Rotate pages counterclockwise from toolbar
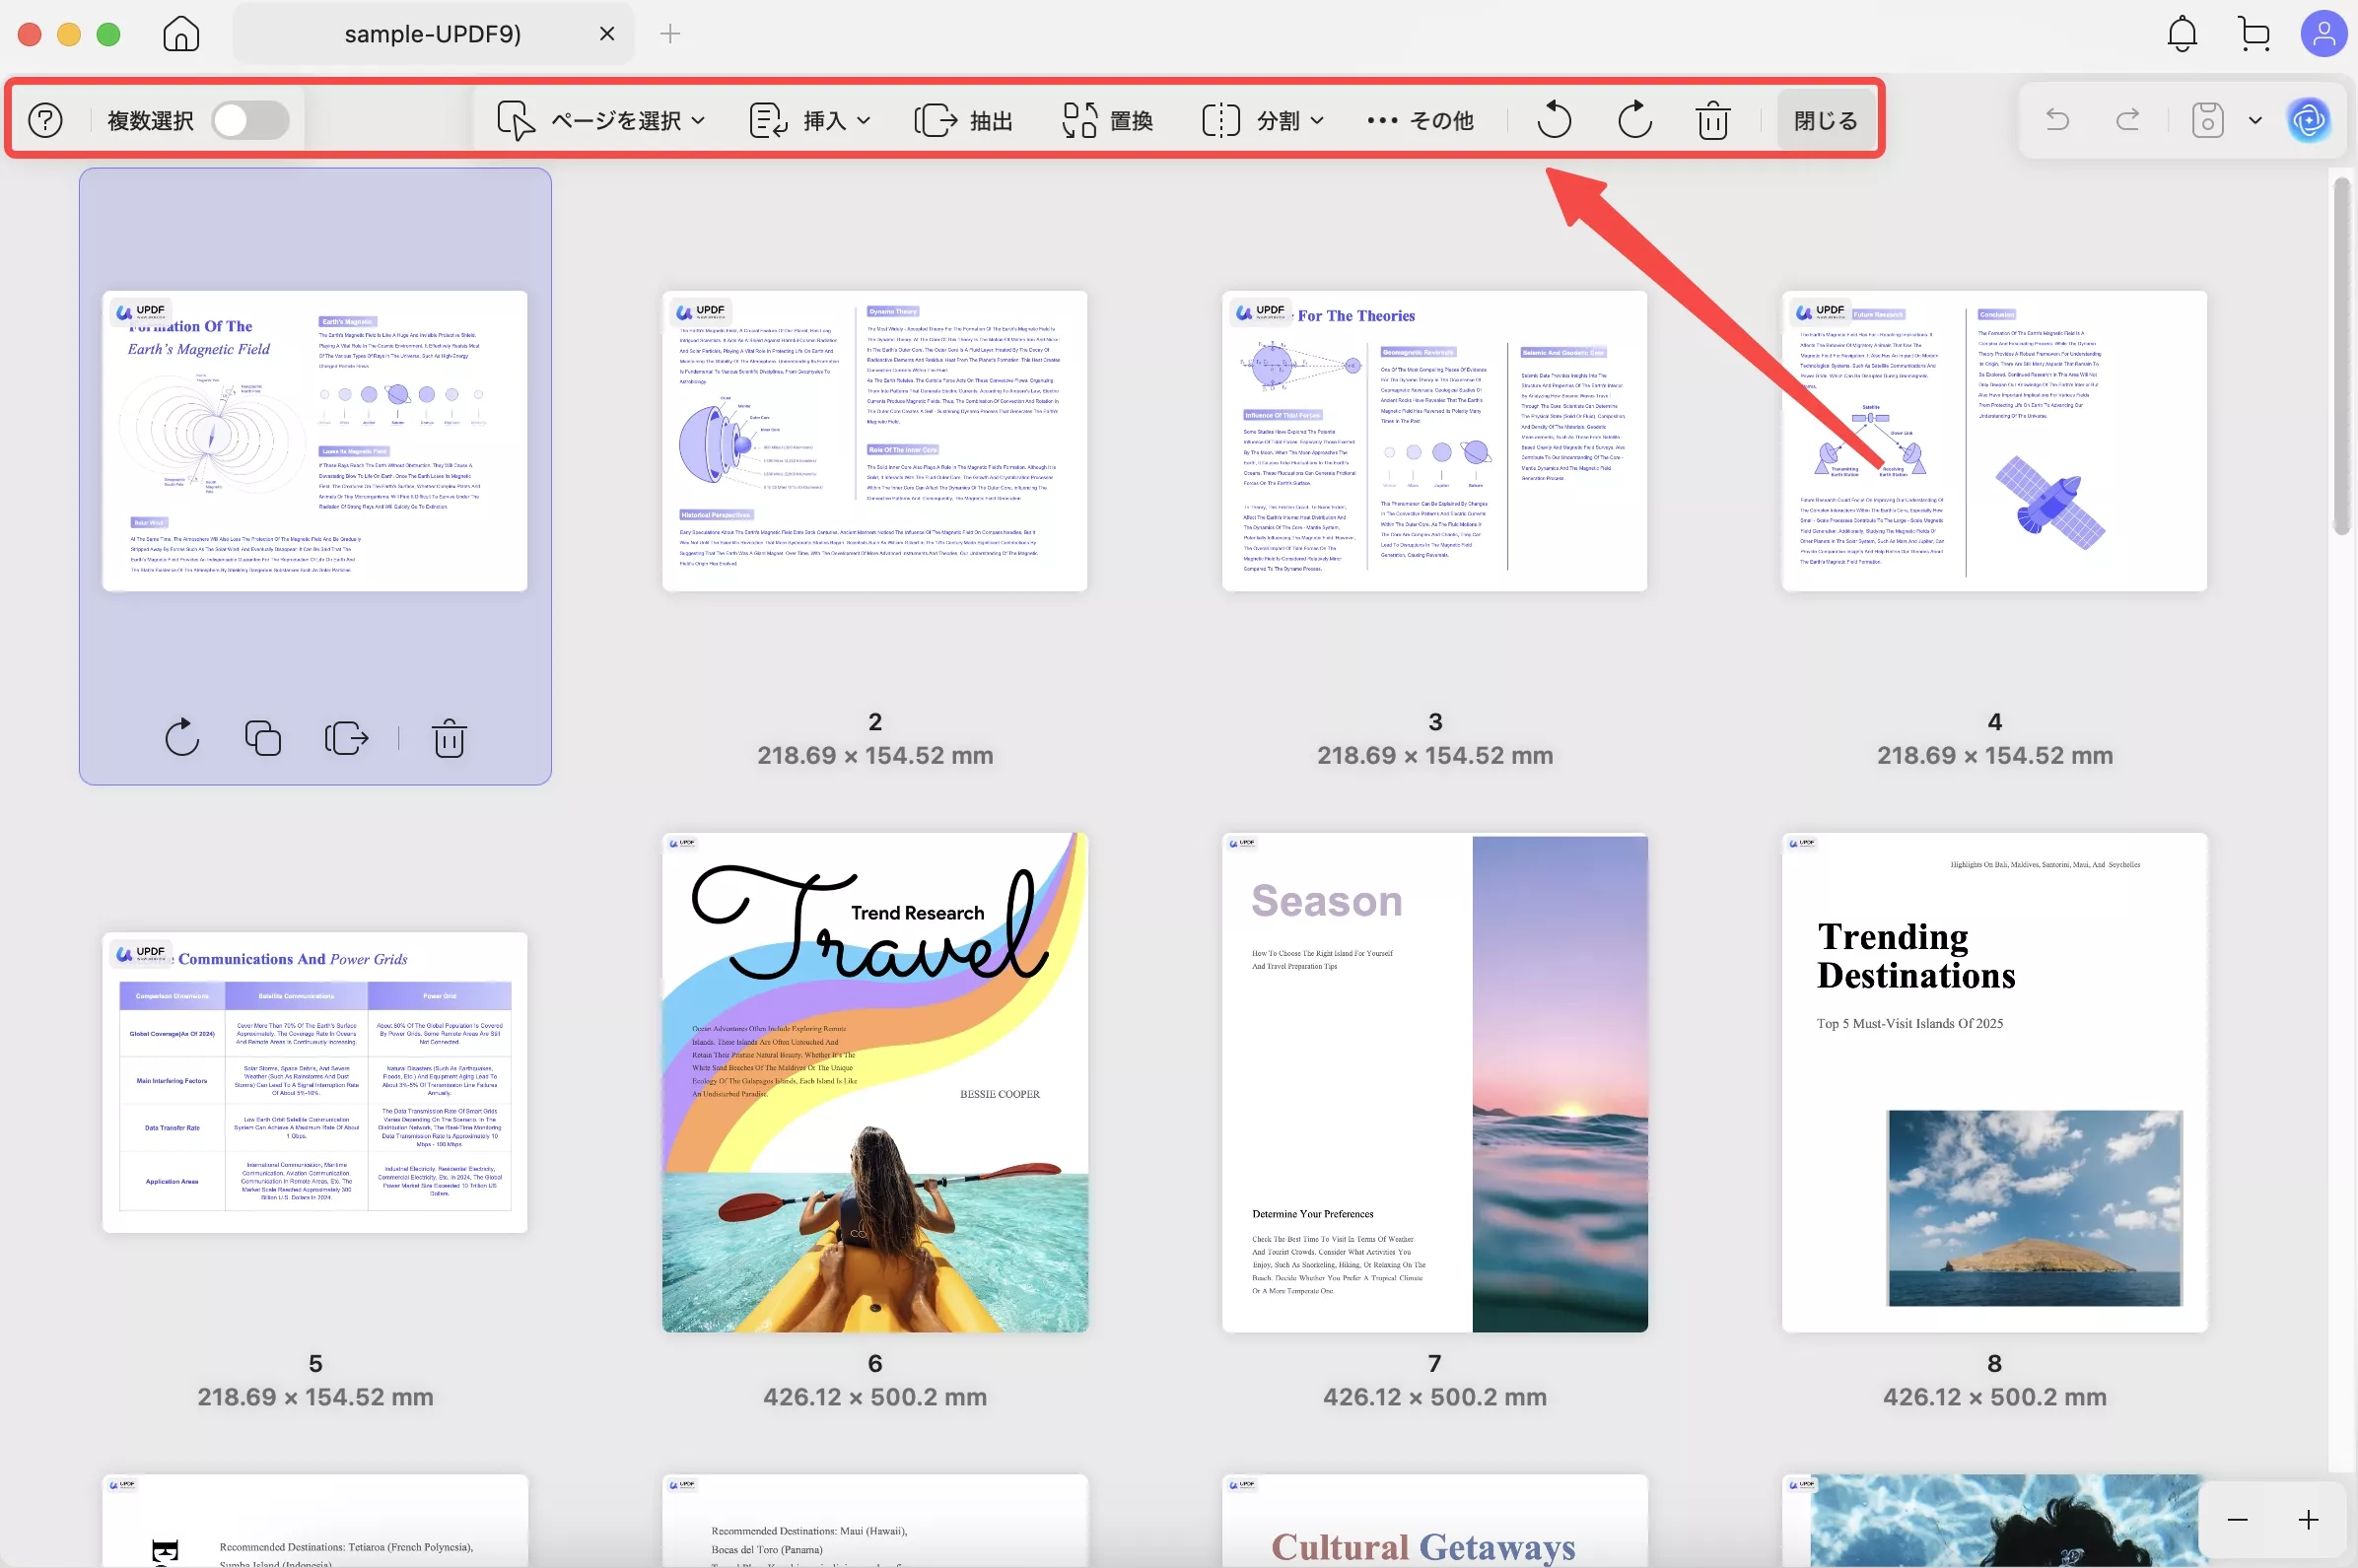The width and height of the screenshot is (2358, 1568). coord(1554,121)
